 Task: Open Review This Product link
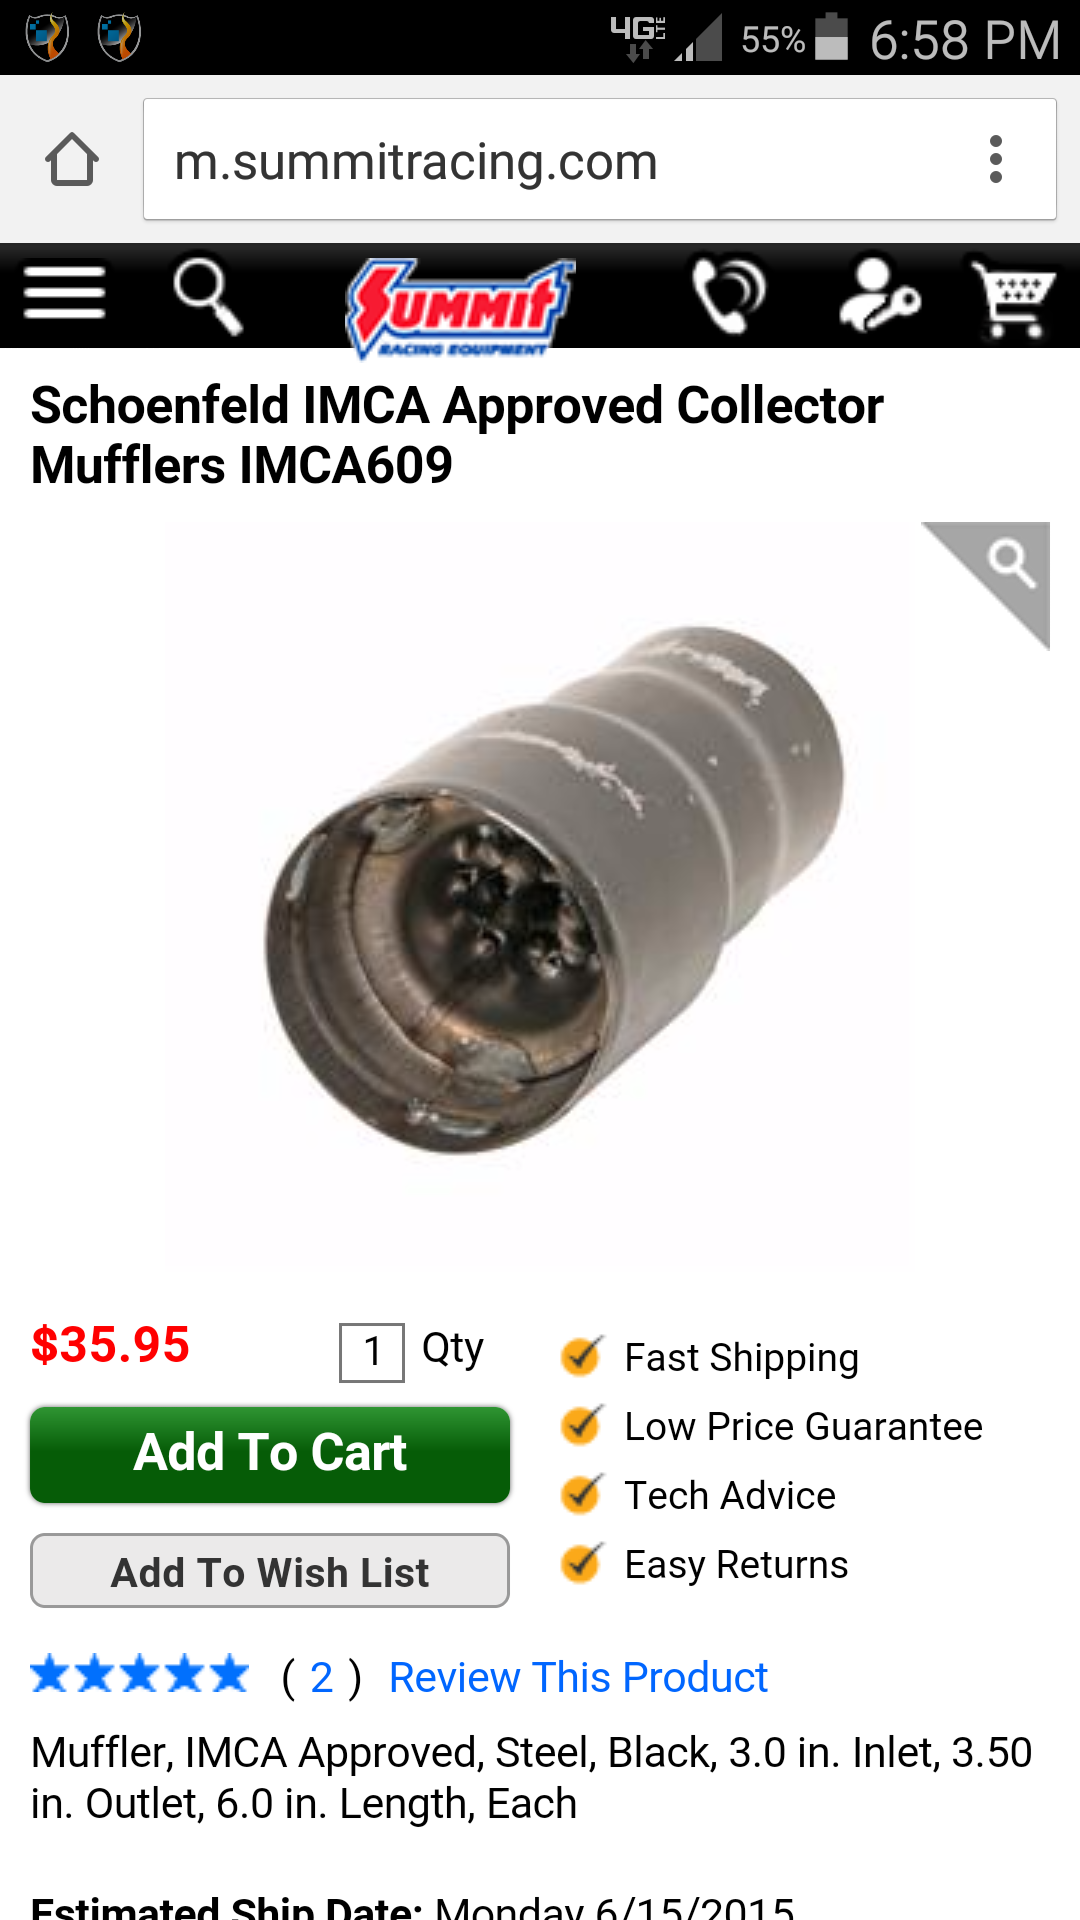(x=578, y=1677)
